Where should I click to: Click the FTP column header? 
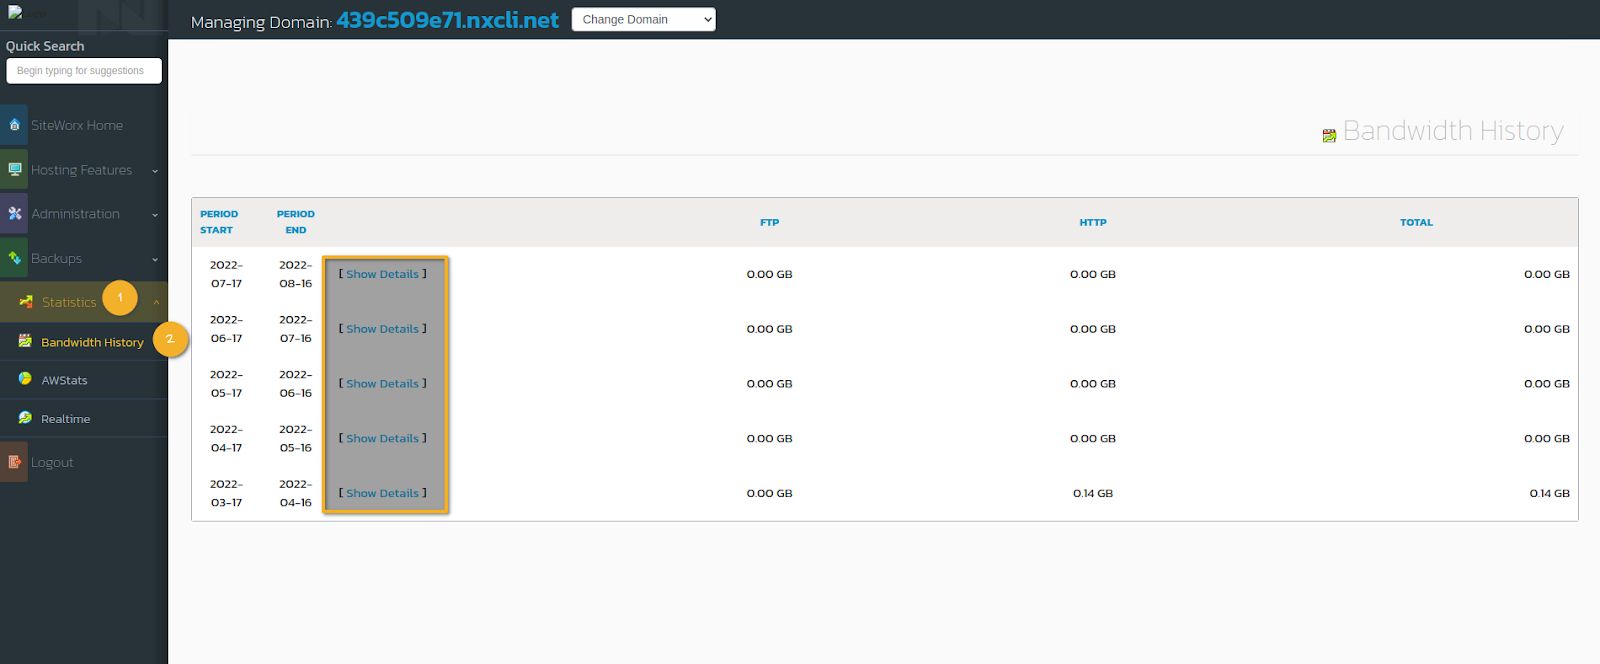click(769, 222)
